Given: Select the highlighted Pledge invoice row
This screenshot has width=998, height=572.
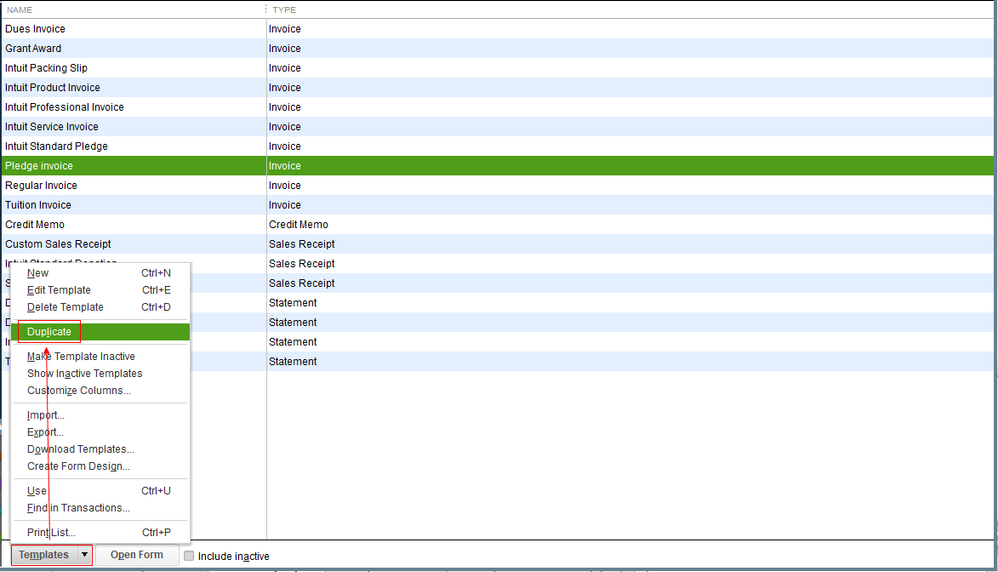Looking at the screenshot, I should click(x=498, y=166).
